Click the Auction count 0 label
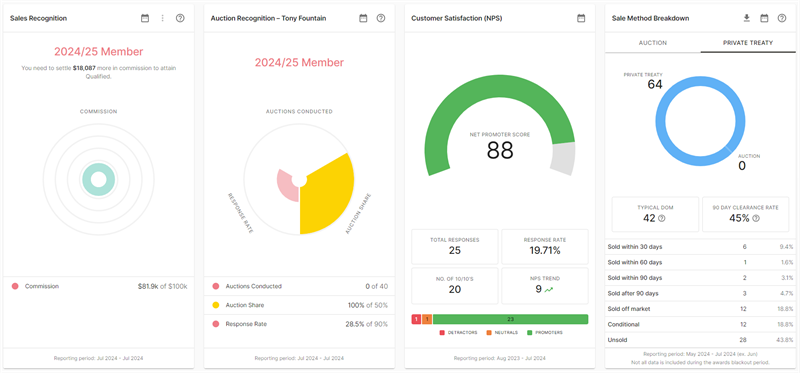The height and width of the screenshot is (373, 800). (x=742, y=166)
